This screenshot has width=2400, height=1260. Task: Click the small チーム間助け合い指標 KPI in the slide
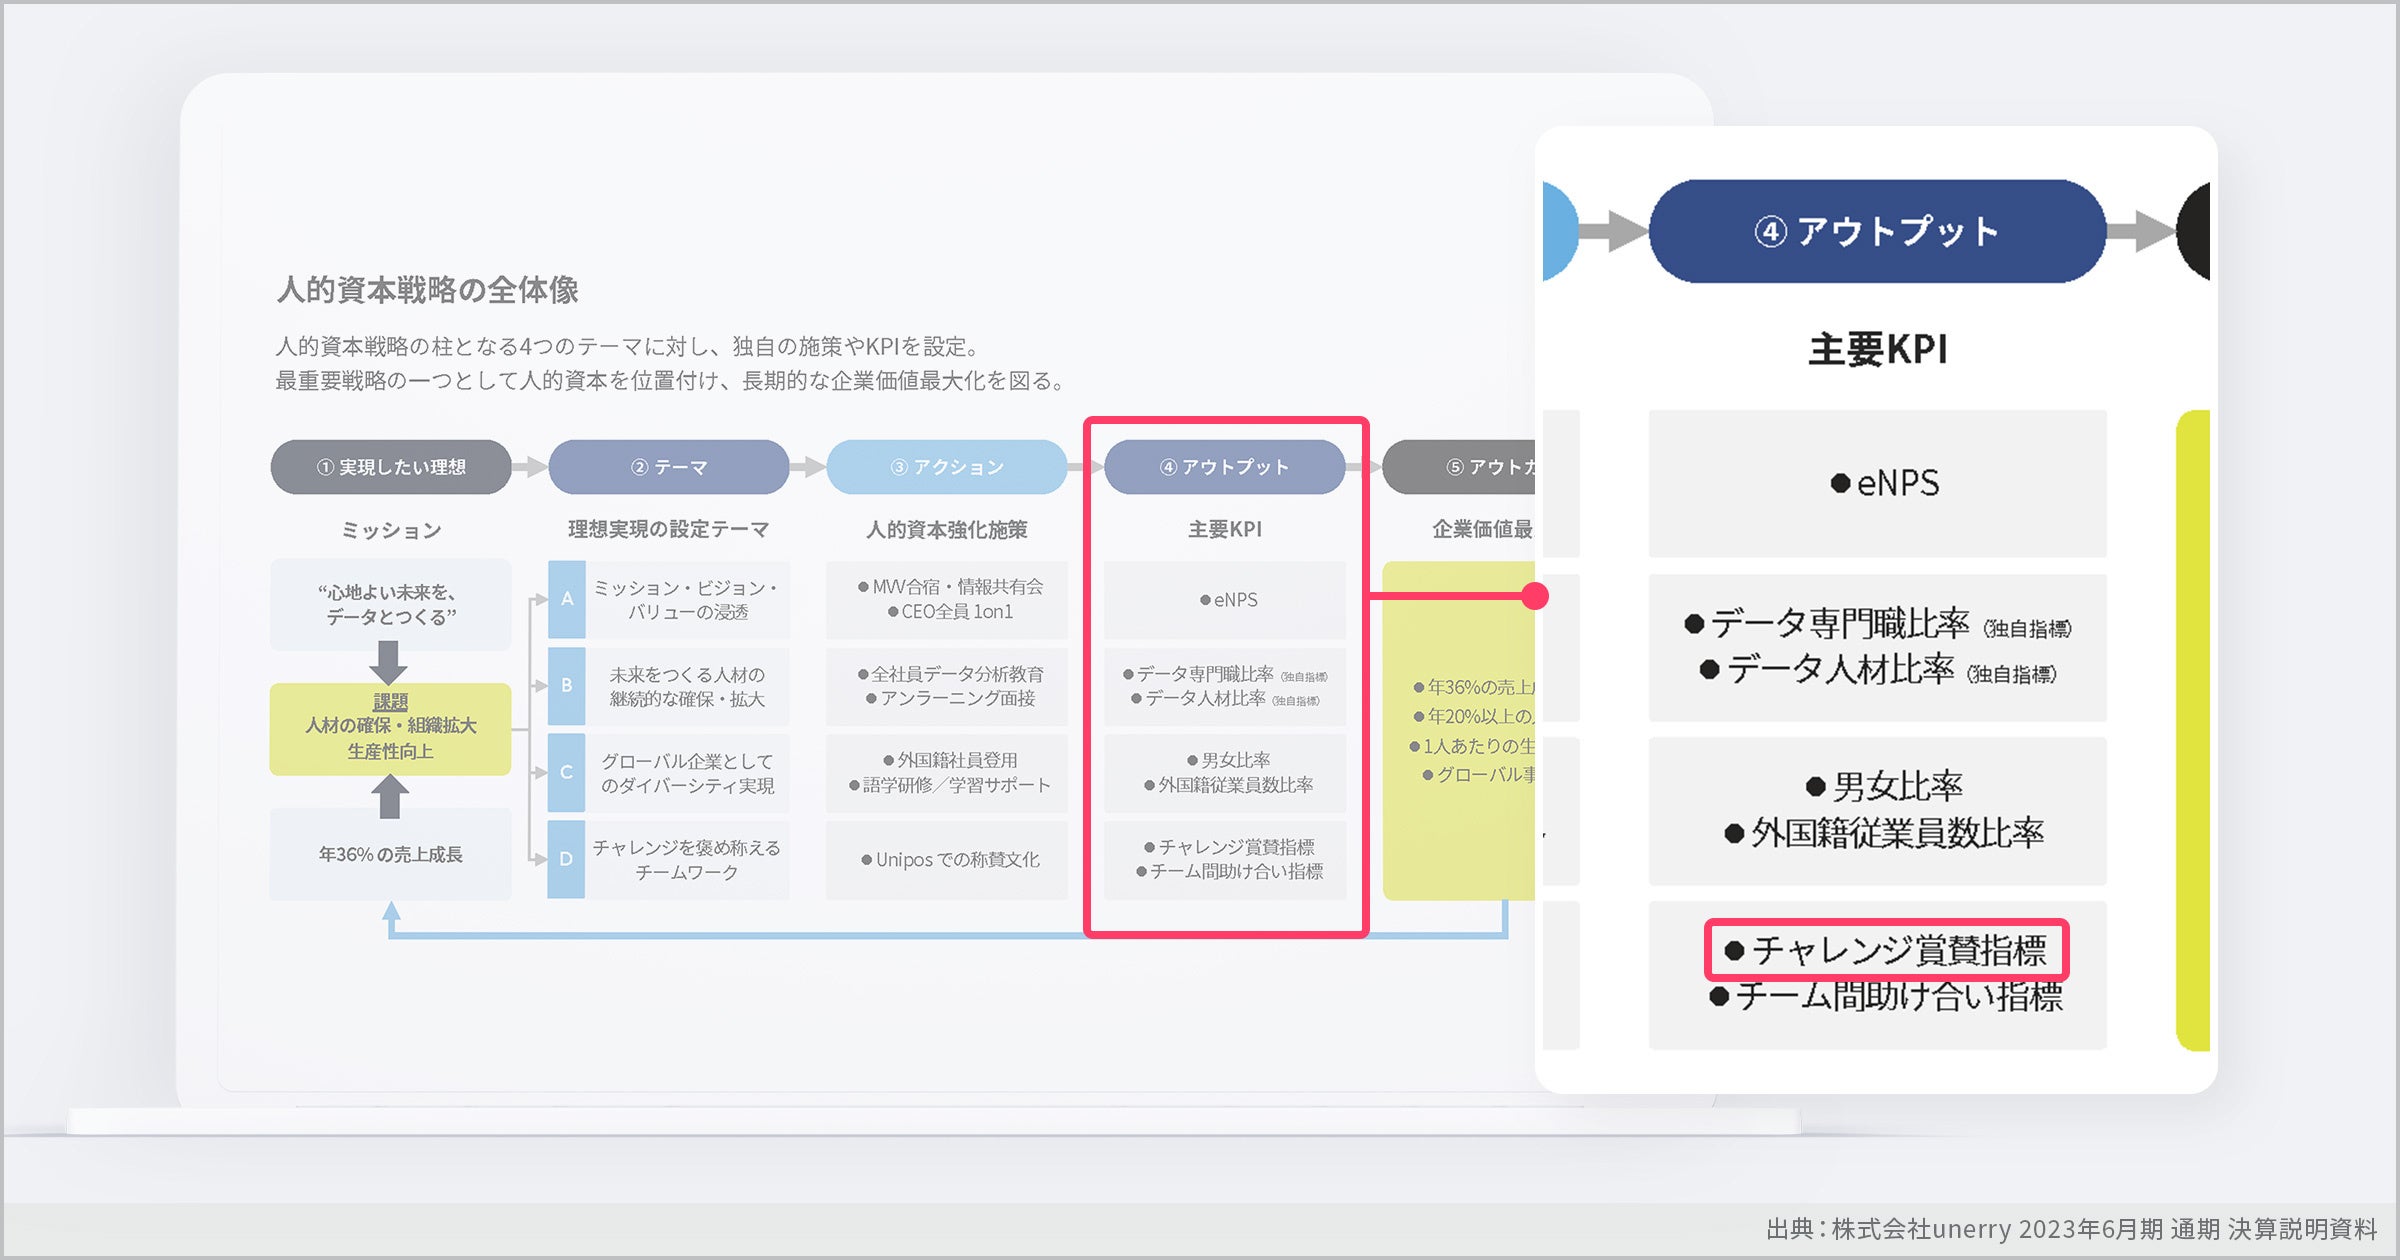pos(1229,872)
